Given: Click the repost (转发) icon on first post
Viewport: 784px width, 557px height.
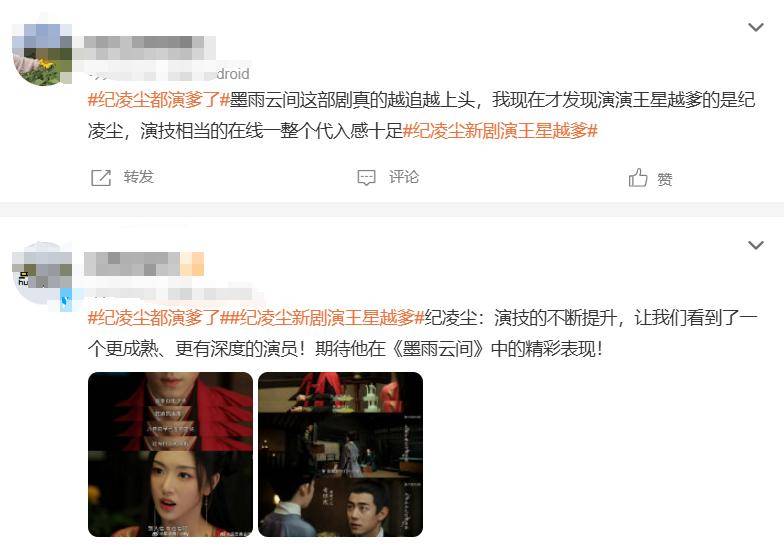Looking at the screenshot, I should pyautogui.click(x=100, y=178).
